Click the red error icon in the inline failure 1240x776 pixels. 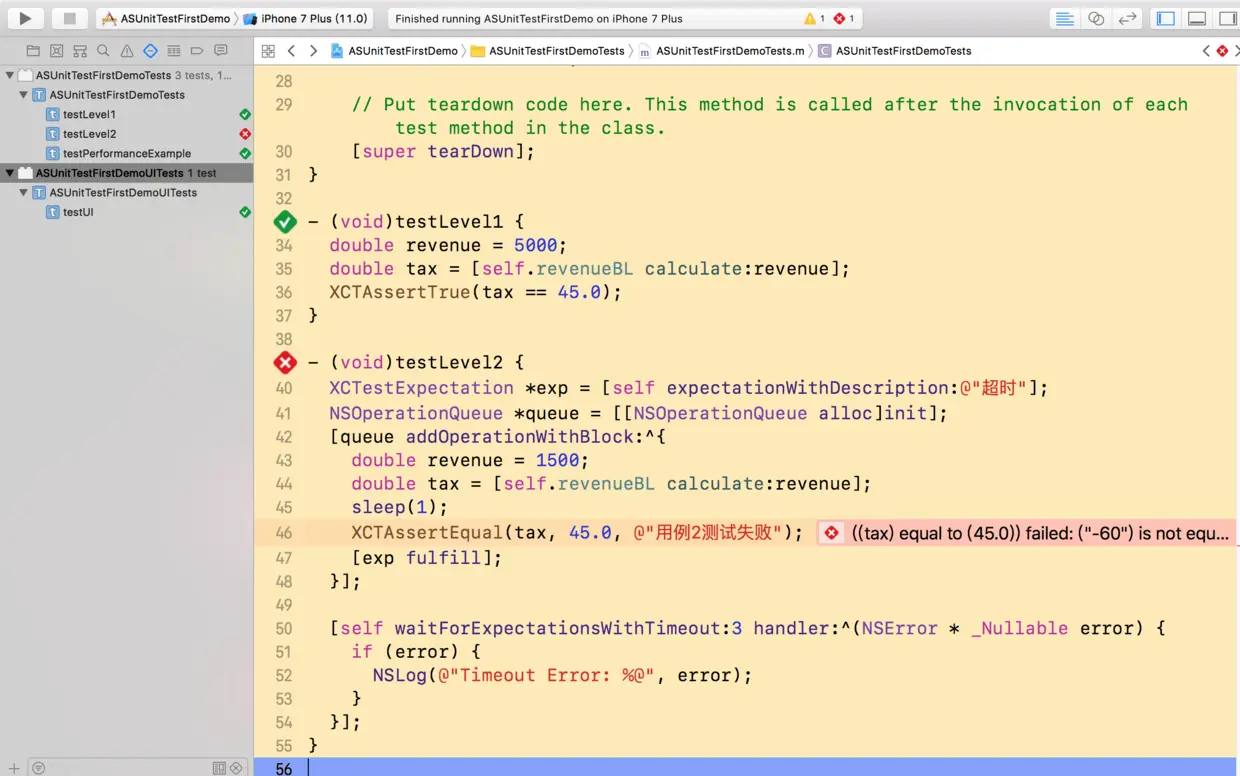[831, 533]
